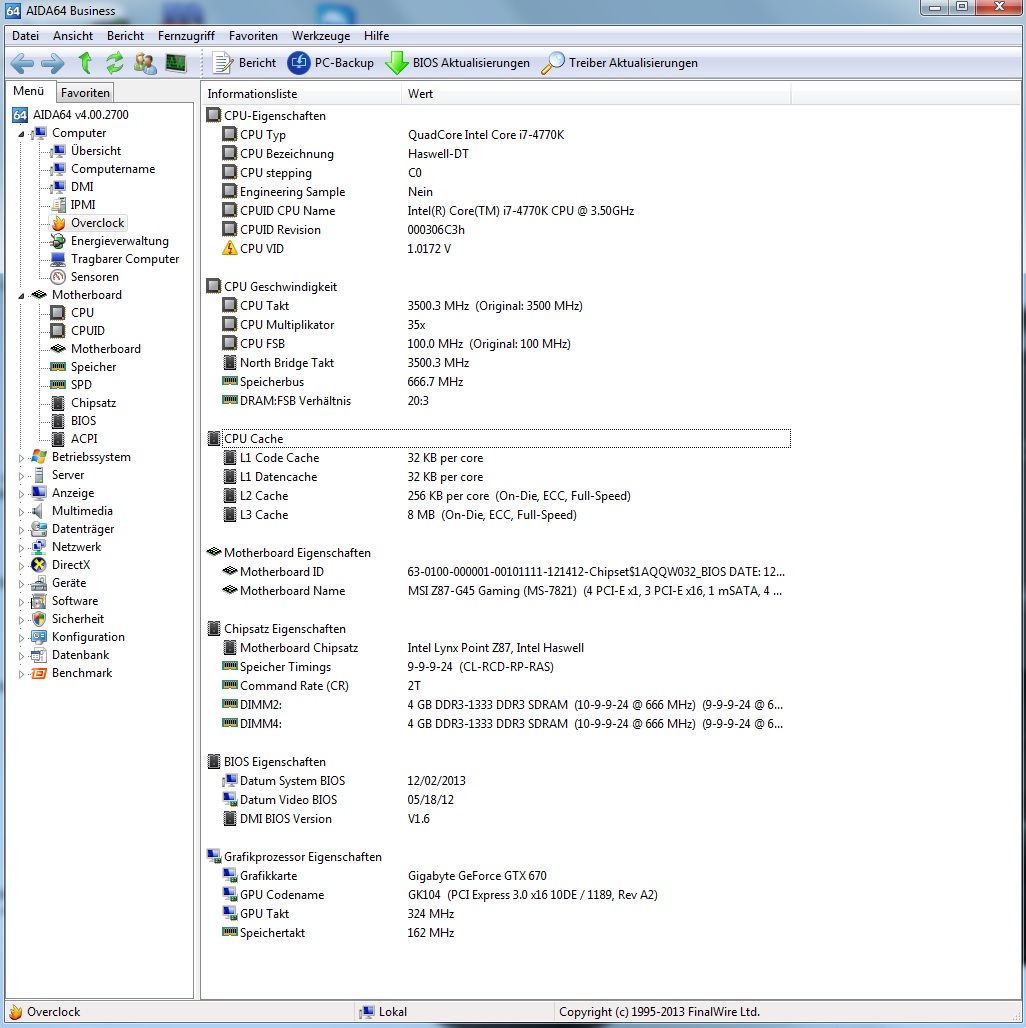Open Treiber Aktualisierungen
This screenshot has height=1028, width=1026.
tap(620, 63)
